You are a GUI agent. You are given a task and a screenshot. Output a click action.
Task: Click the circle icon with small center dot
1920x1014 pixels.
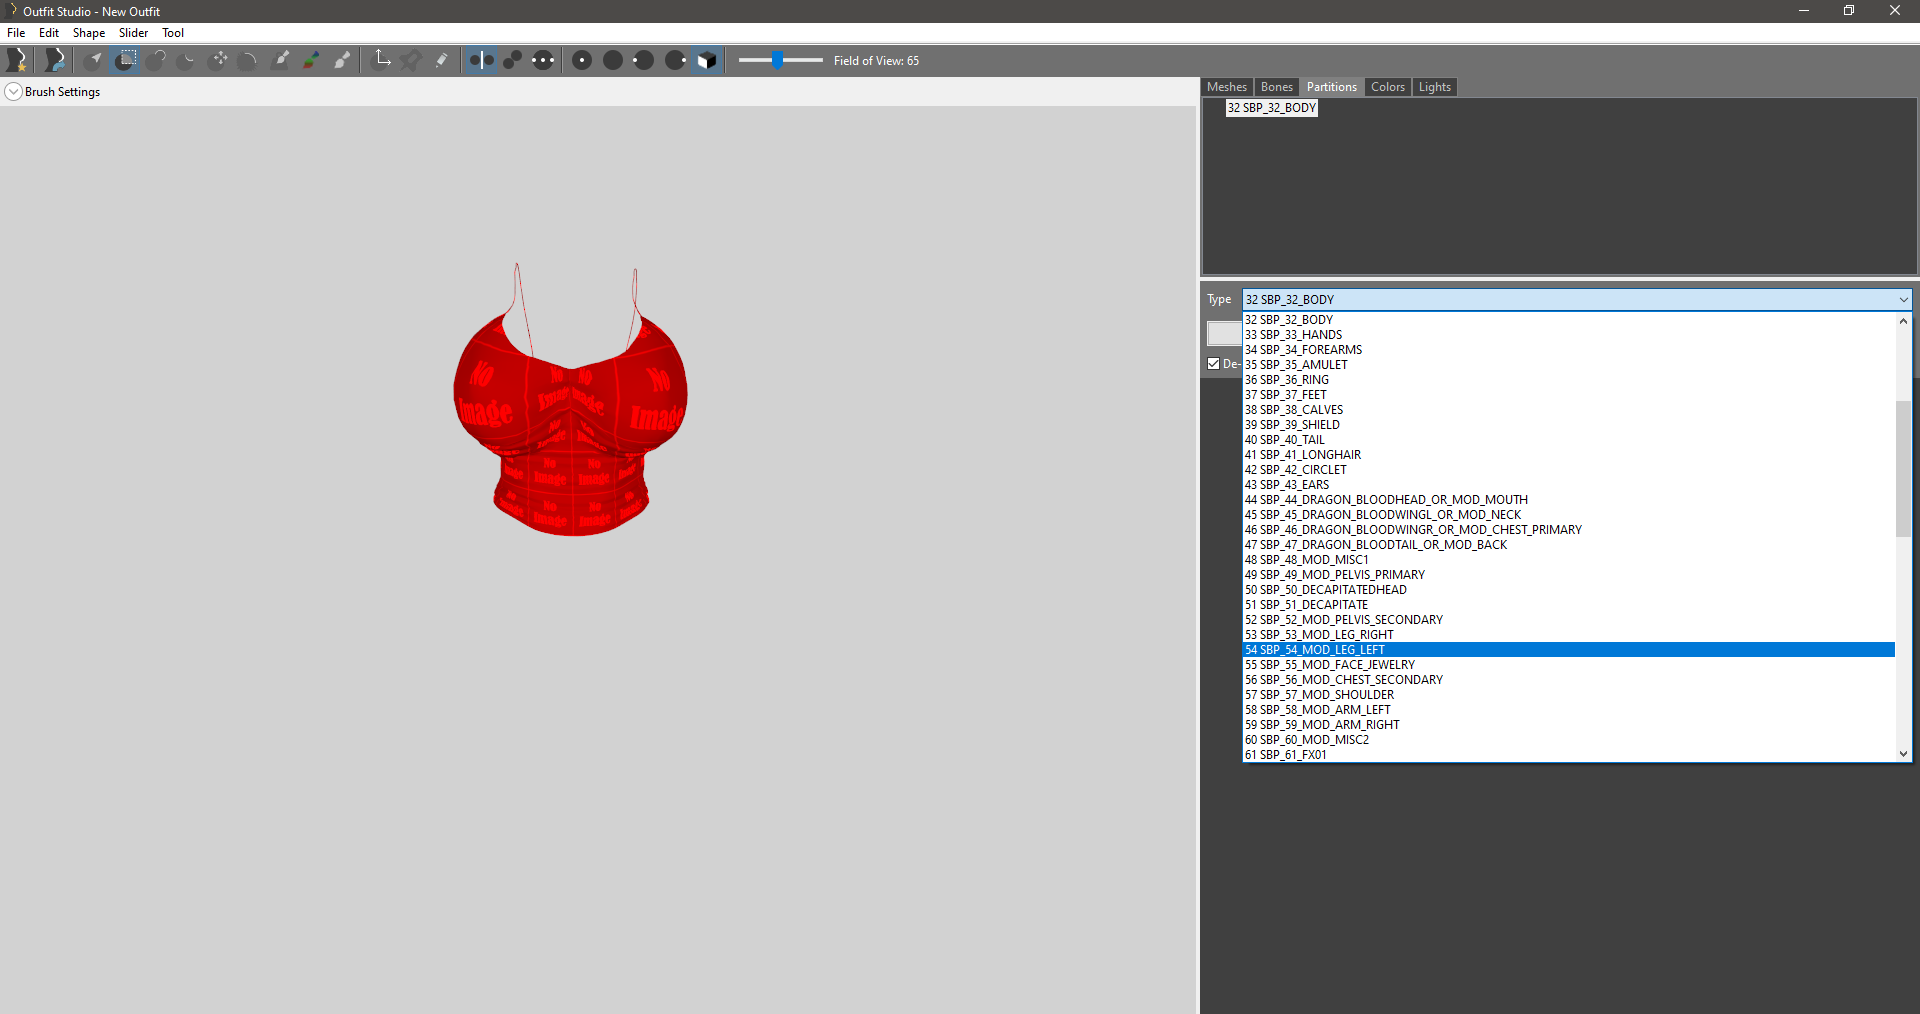click(x=582, y=60)
